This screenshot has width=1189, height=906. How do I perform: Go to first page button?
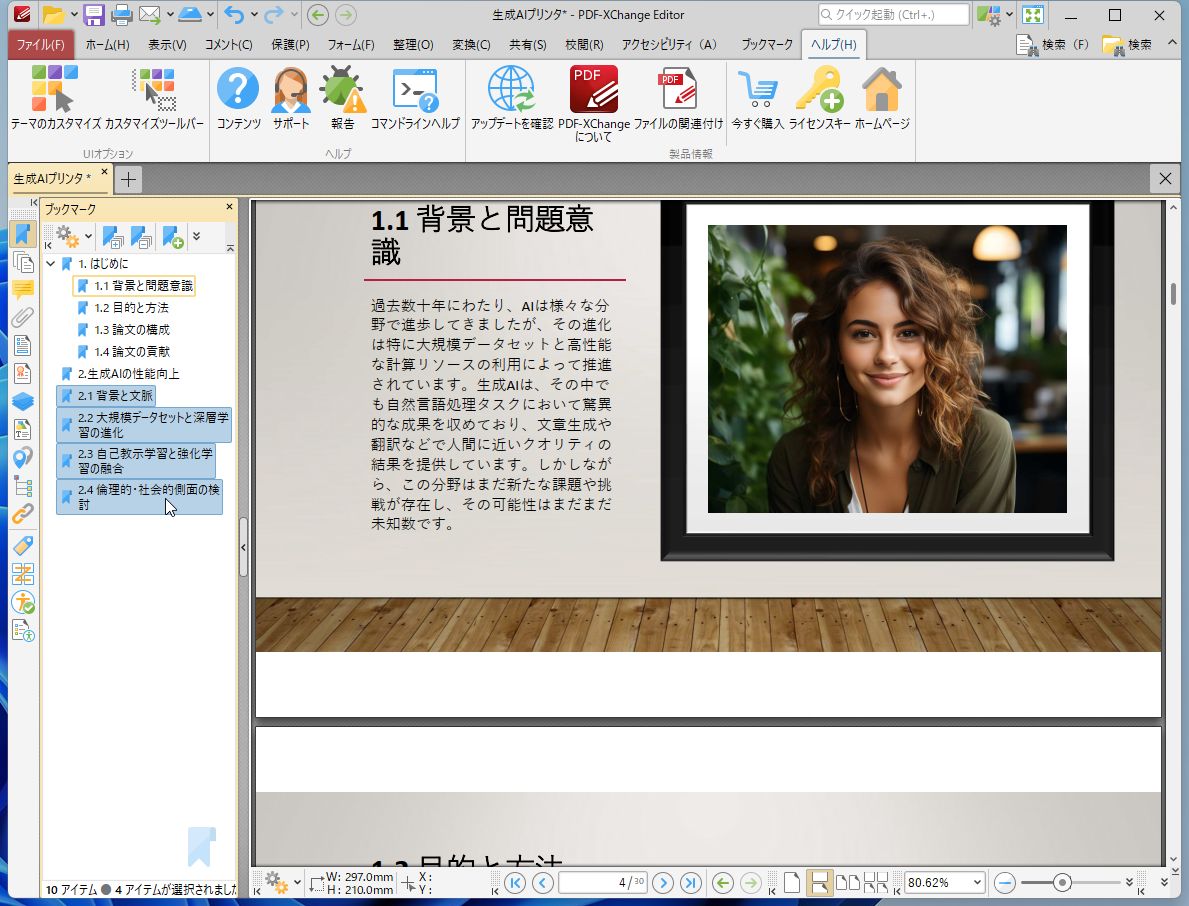click(515, 882)
